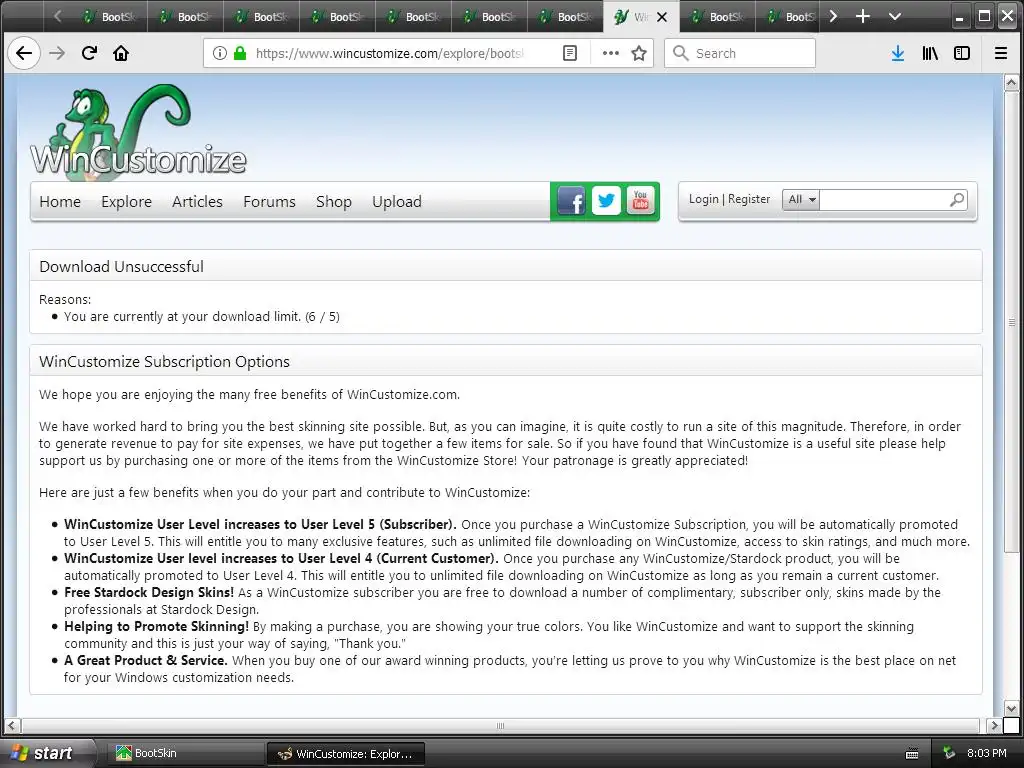Open the Library bookshelf icon

click(930, 53)
